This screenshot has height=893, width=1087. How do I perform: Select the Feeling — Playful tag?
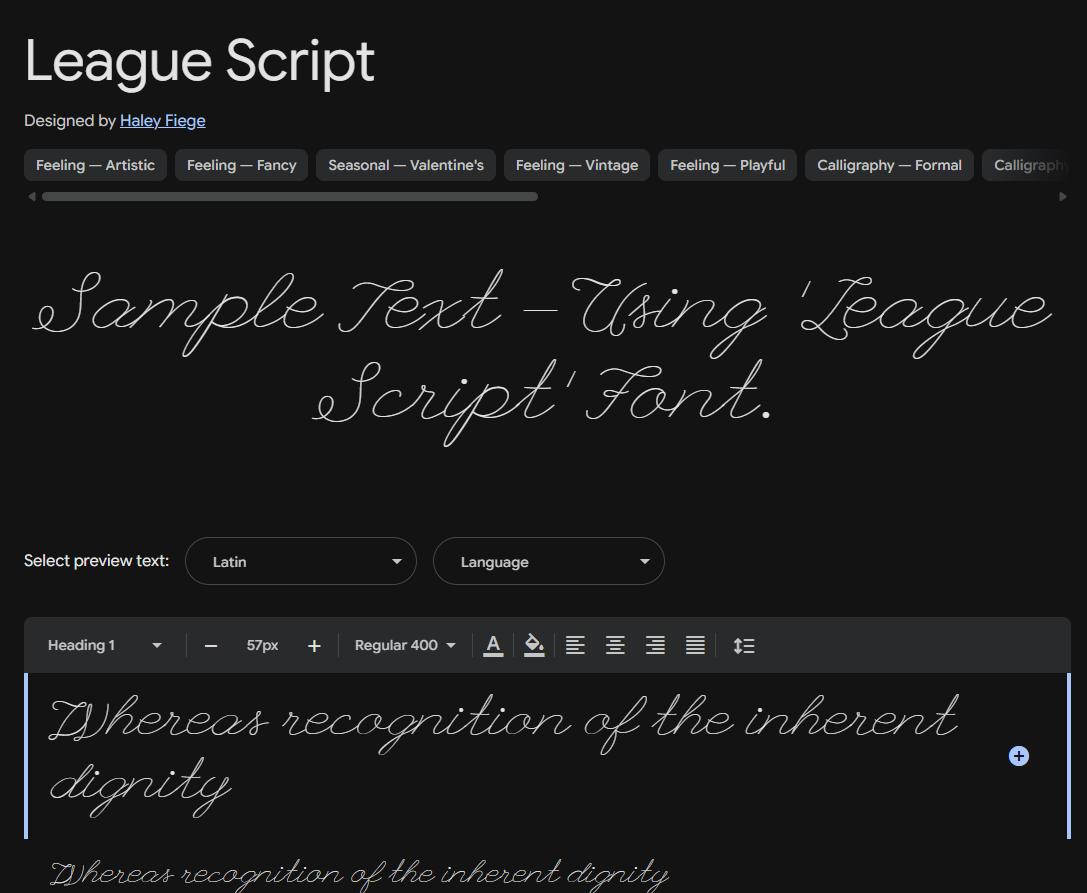[x=727, y=165]
